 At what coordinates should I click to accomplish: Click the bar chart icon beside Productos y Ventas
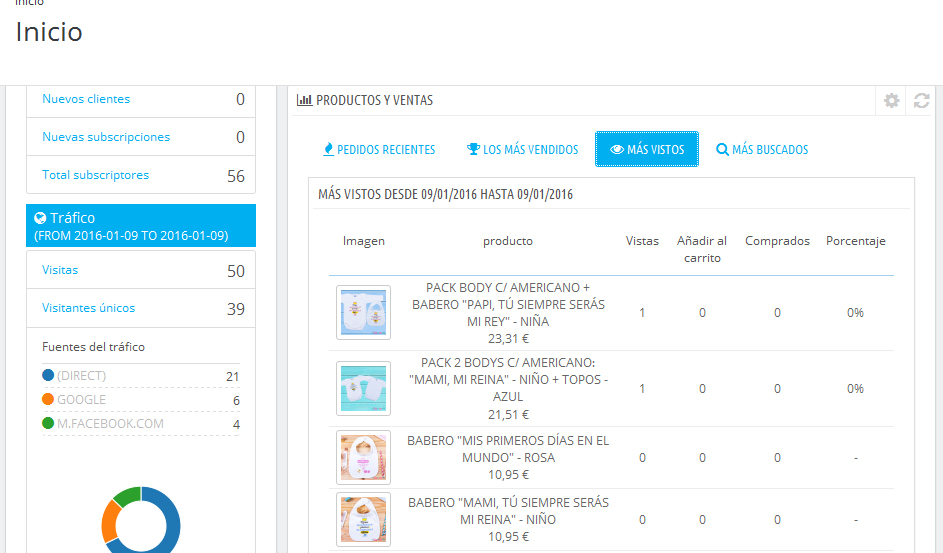(x=304, y=100)
